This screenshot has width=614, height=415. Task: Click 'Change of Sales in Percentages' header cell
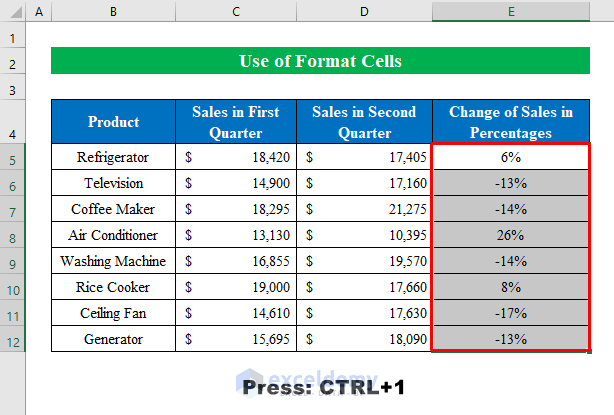tap(510, 122)
